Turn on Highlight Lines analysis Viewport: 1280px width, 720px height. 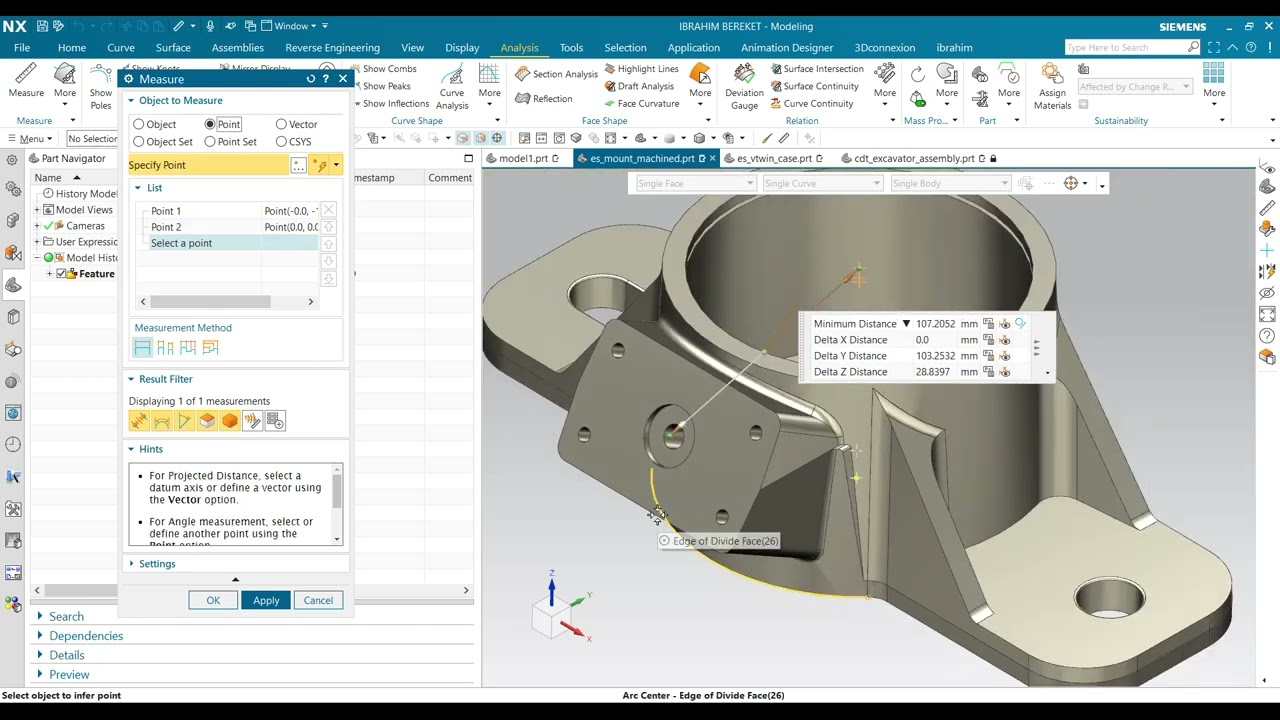[x=639, y=69]
